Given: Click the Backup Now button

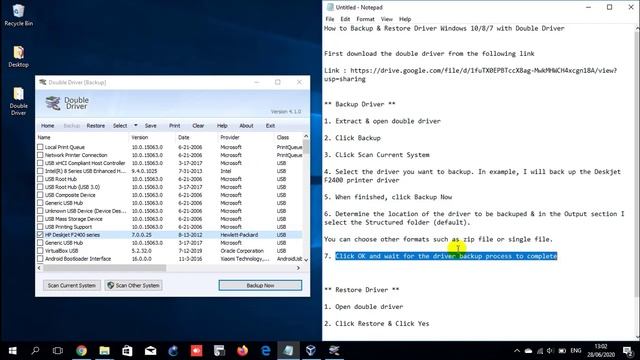Looking at the screenshot, I should point(260,285).
